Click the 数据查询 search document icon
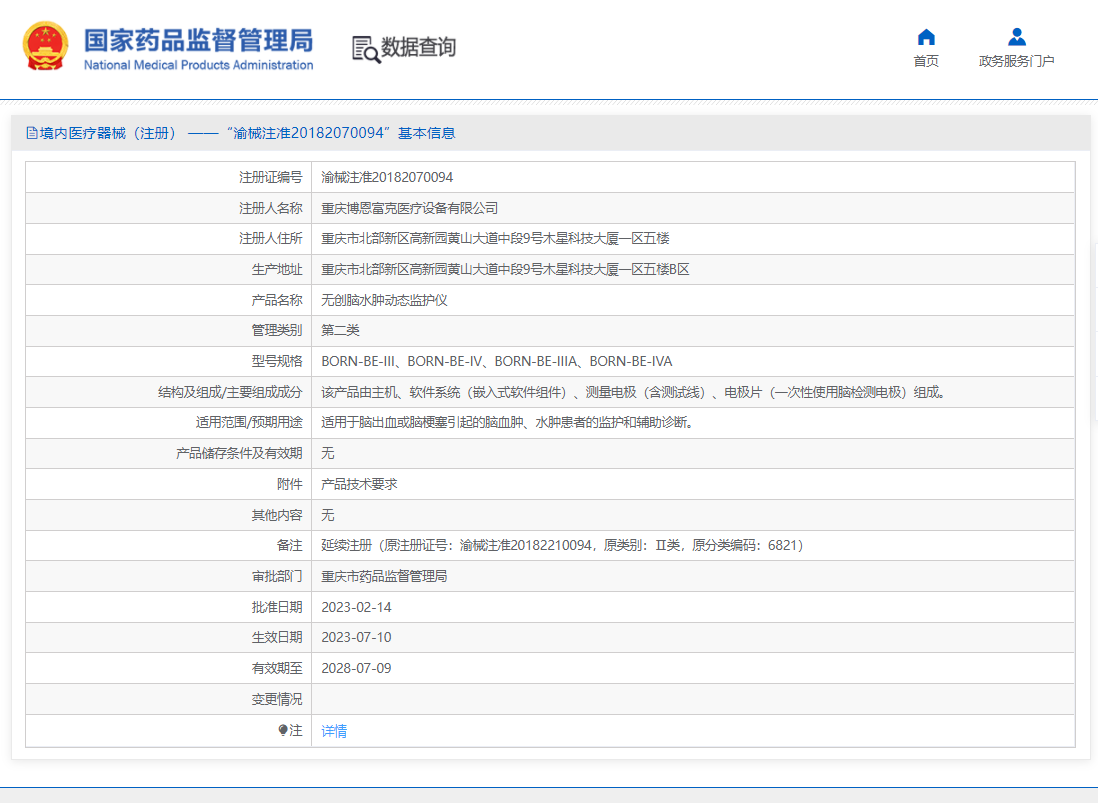The height and width of the screenshot is (803, 1098). [x=366, y=49]
